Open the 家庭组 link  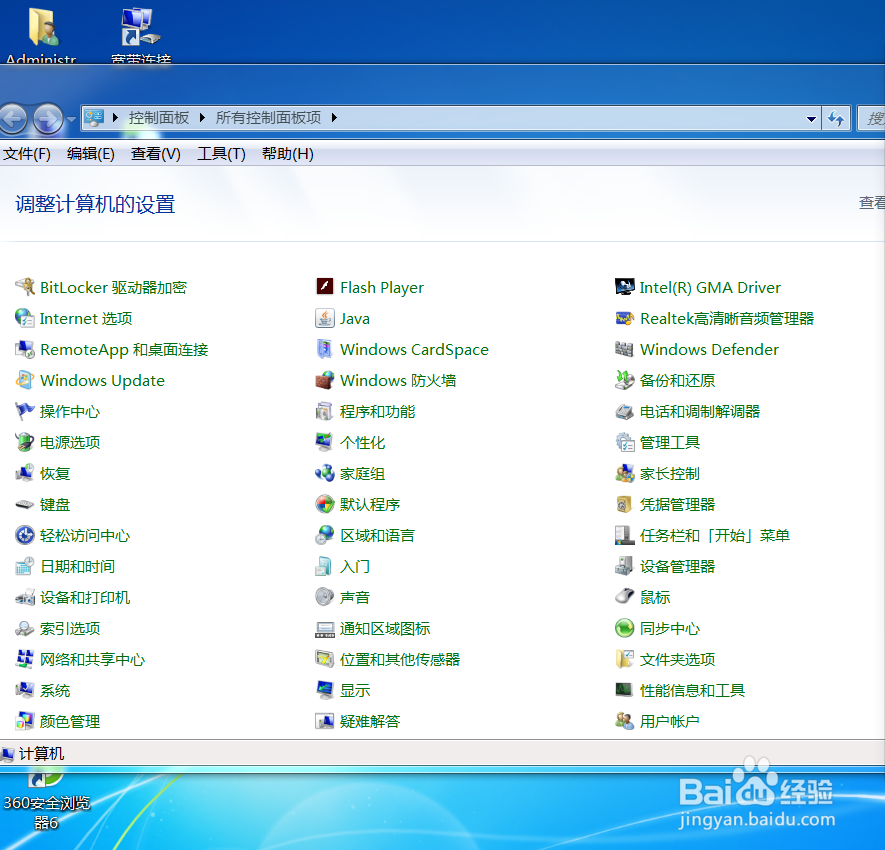[362, 474]
